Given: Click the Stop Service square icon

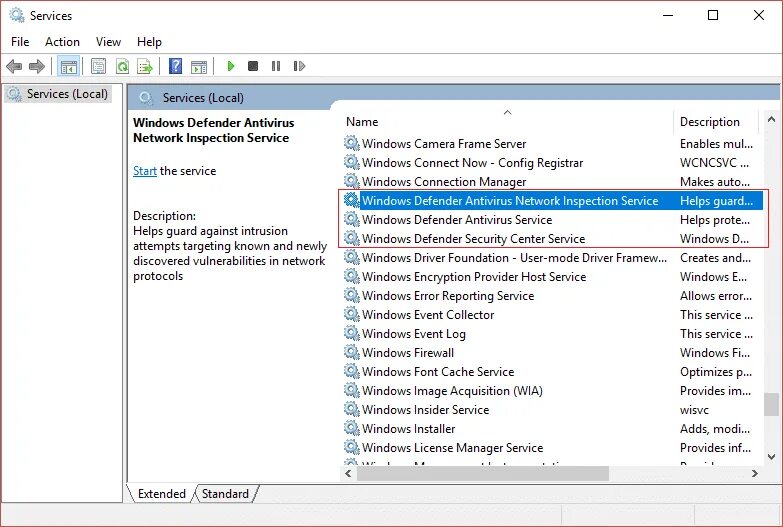Looking at the screenshot, I should click(253, 66).
